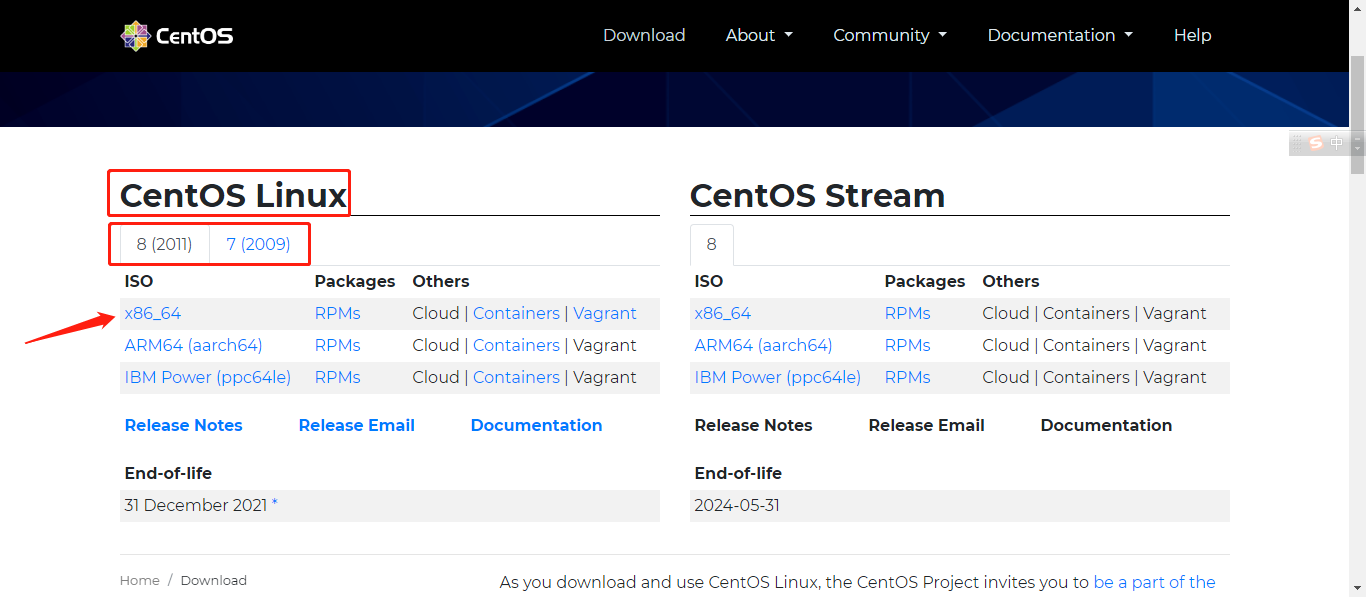Open the Help menu item
This screenshot has width=1366, height=597.
tap(1192, 35)
